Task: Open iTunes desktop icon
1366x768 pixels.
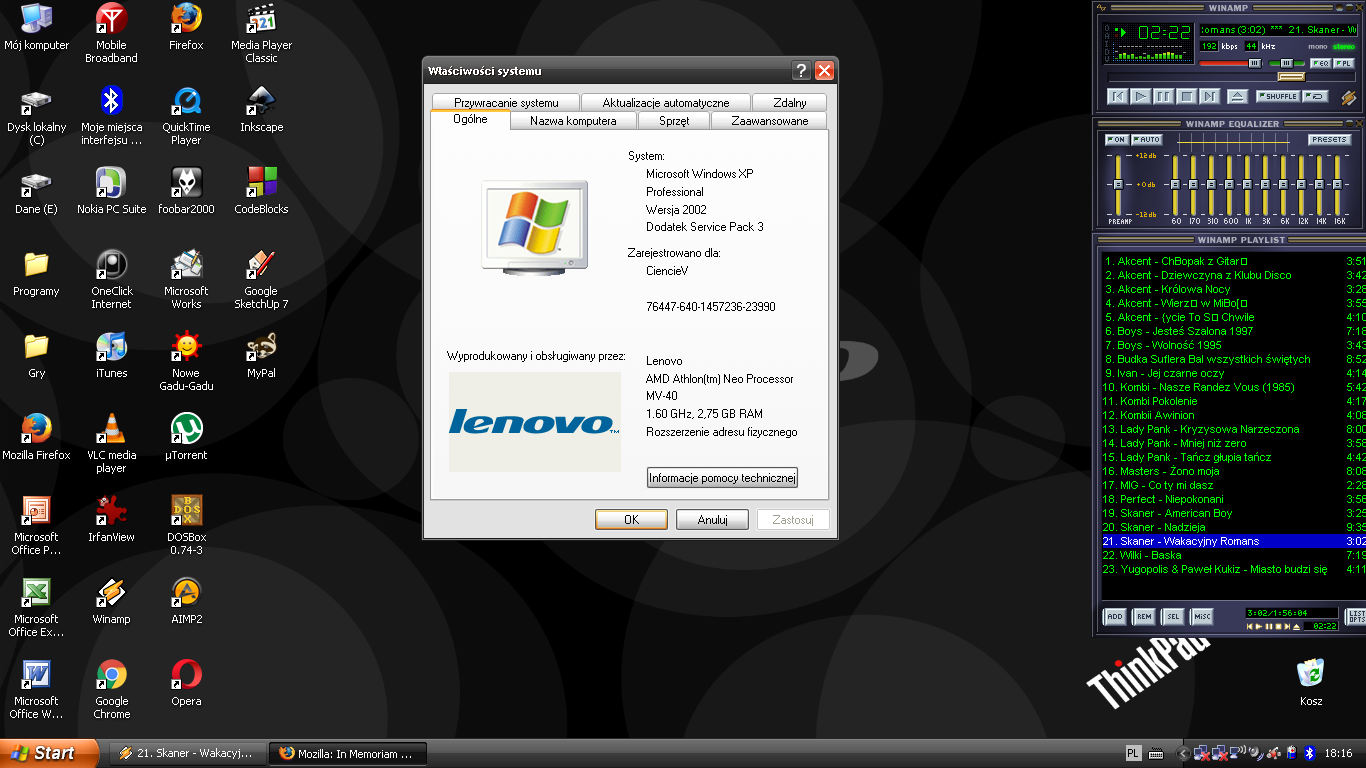Action: 111,356
